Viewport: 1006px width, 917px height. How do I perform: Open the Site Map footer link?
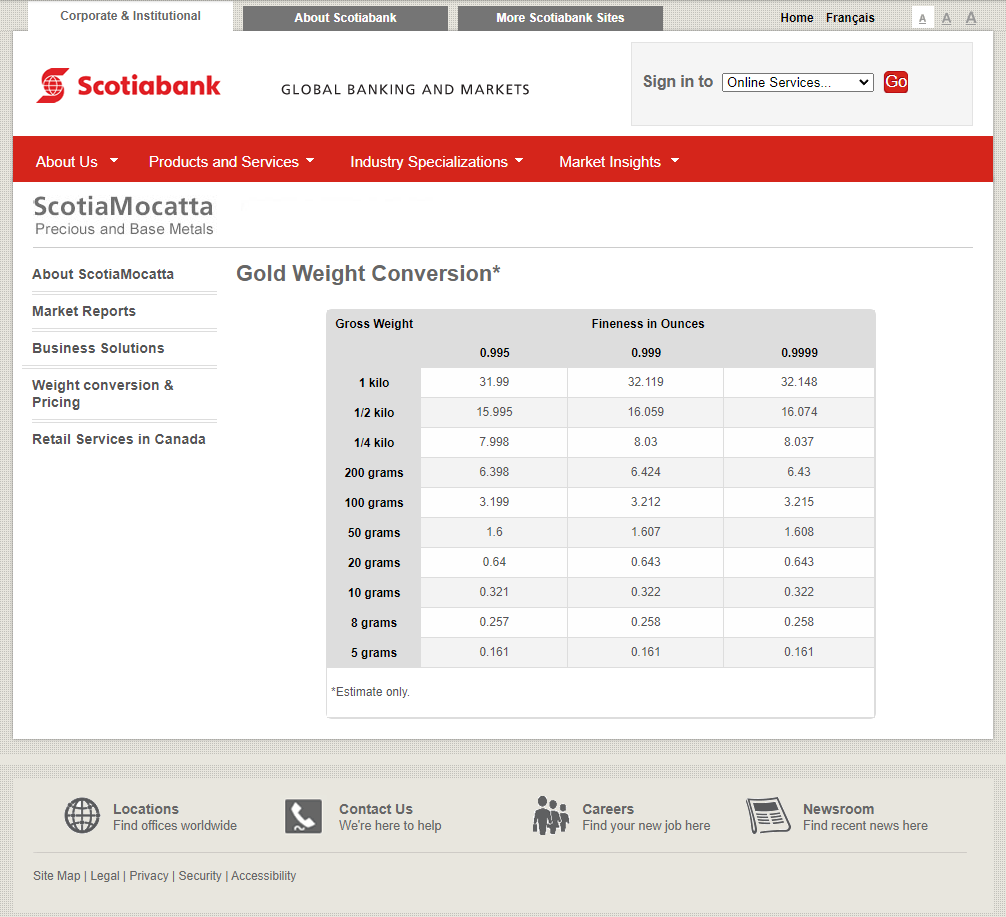56,876
